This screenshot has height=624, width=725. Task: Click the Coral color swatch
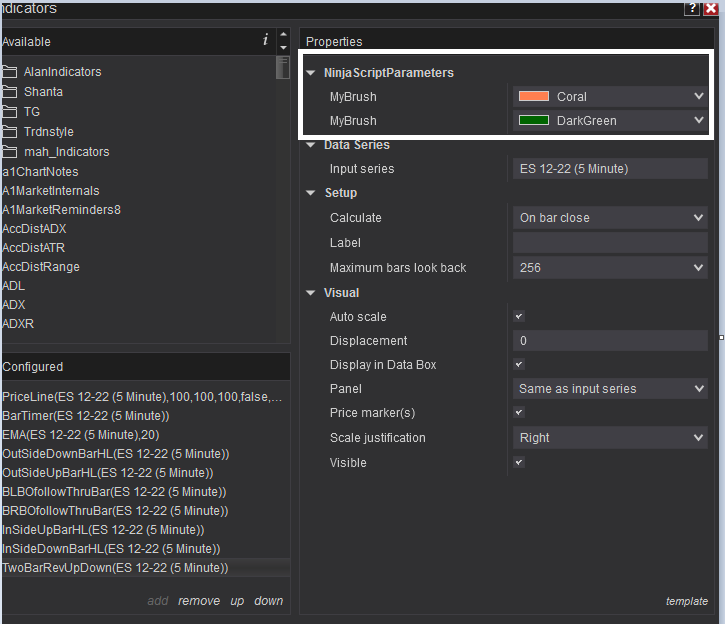(x=534, y=97)
